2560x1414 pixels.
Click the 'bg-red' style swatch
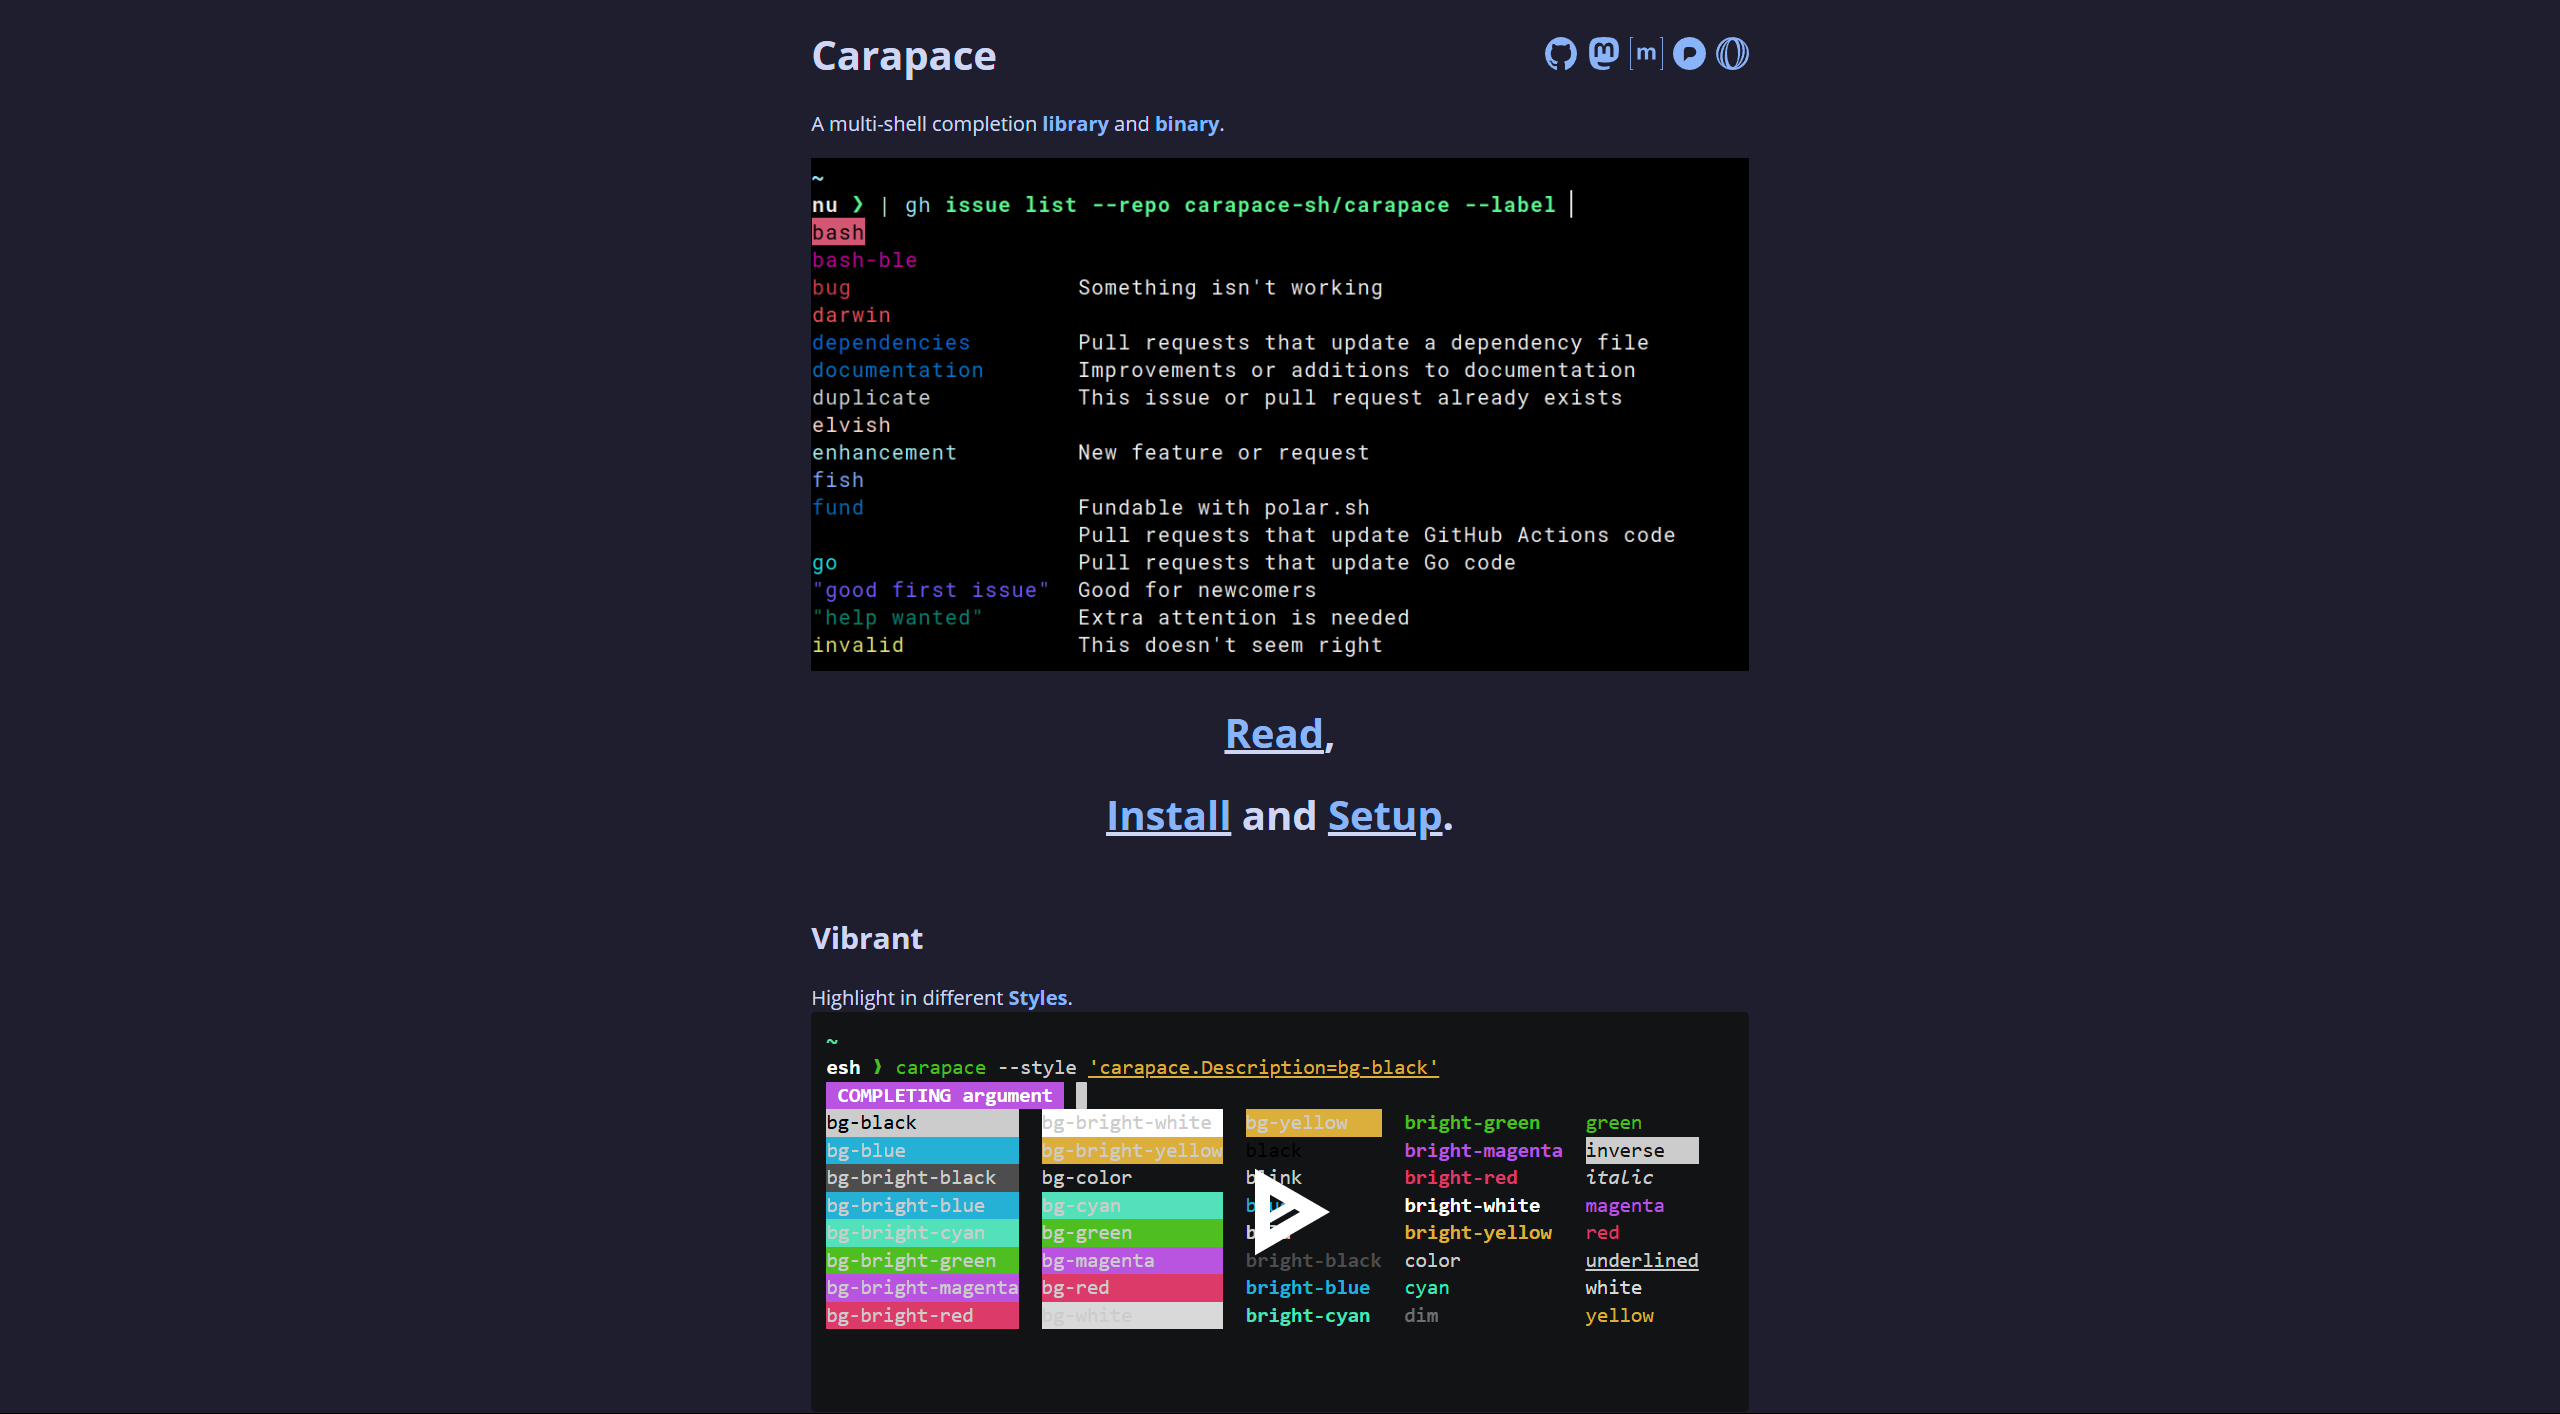1132,1288
